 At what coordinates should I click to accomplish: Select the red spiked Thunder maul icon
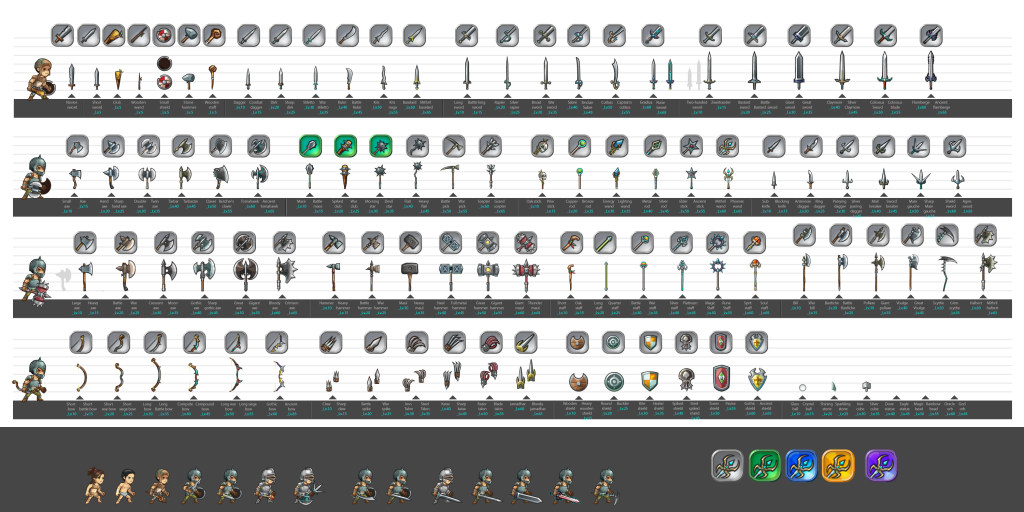coord(526,242)
